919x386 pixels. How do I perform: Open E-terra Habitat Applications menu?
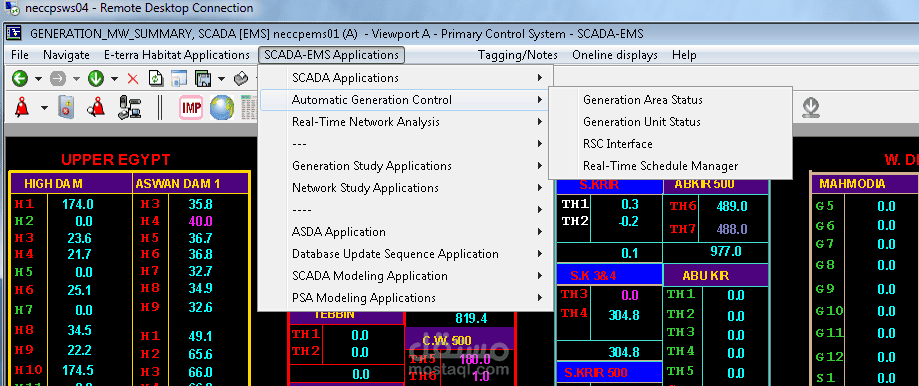pyautogui.click(x=176, y=55)
